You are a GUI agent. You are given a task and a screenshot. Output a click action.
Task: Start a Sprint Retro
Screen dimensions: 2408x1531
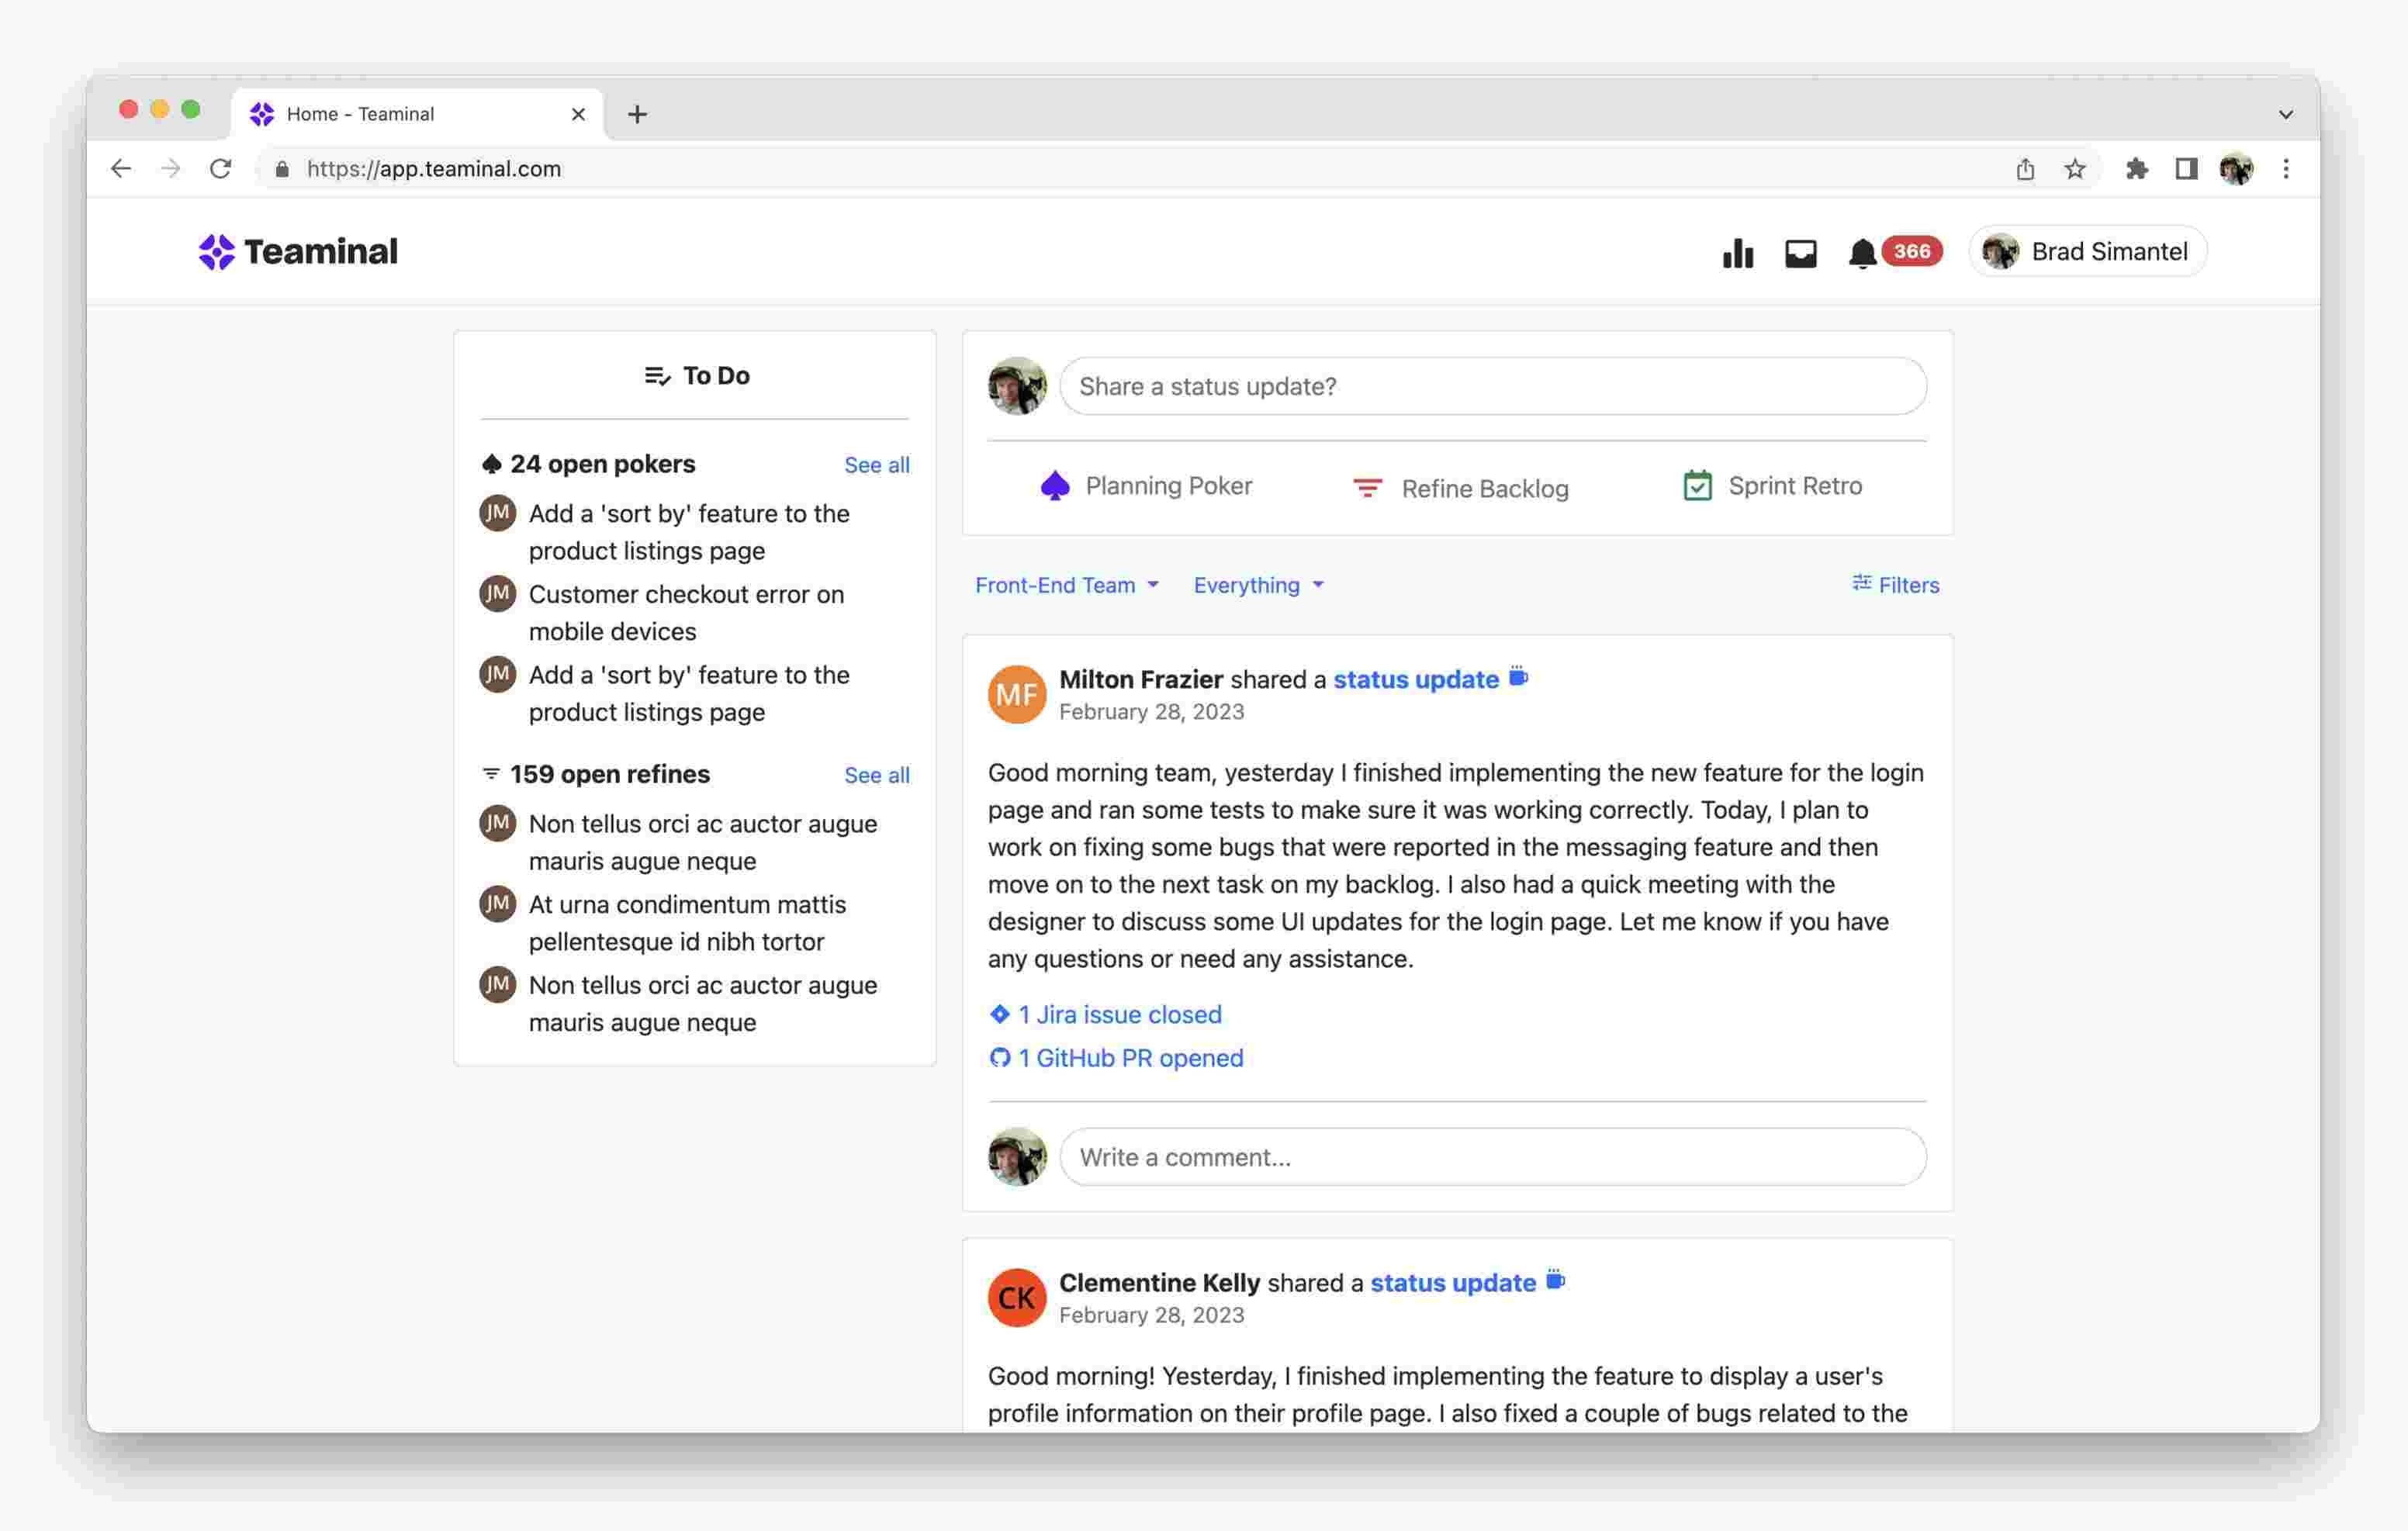(1772, 486)
